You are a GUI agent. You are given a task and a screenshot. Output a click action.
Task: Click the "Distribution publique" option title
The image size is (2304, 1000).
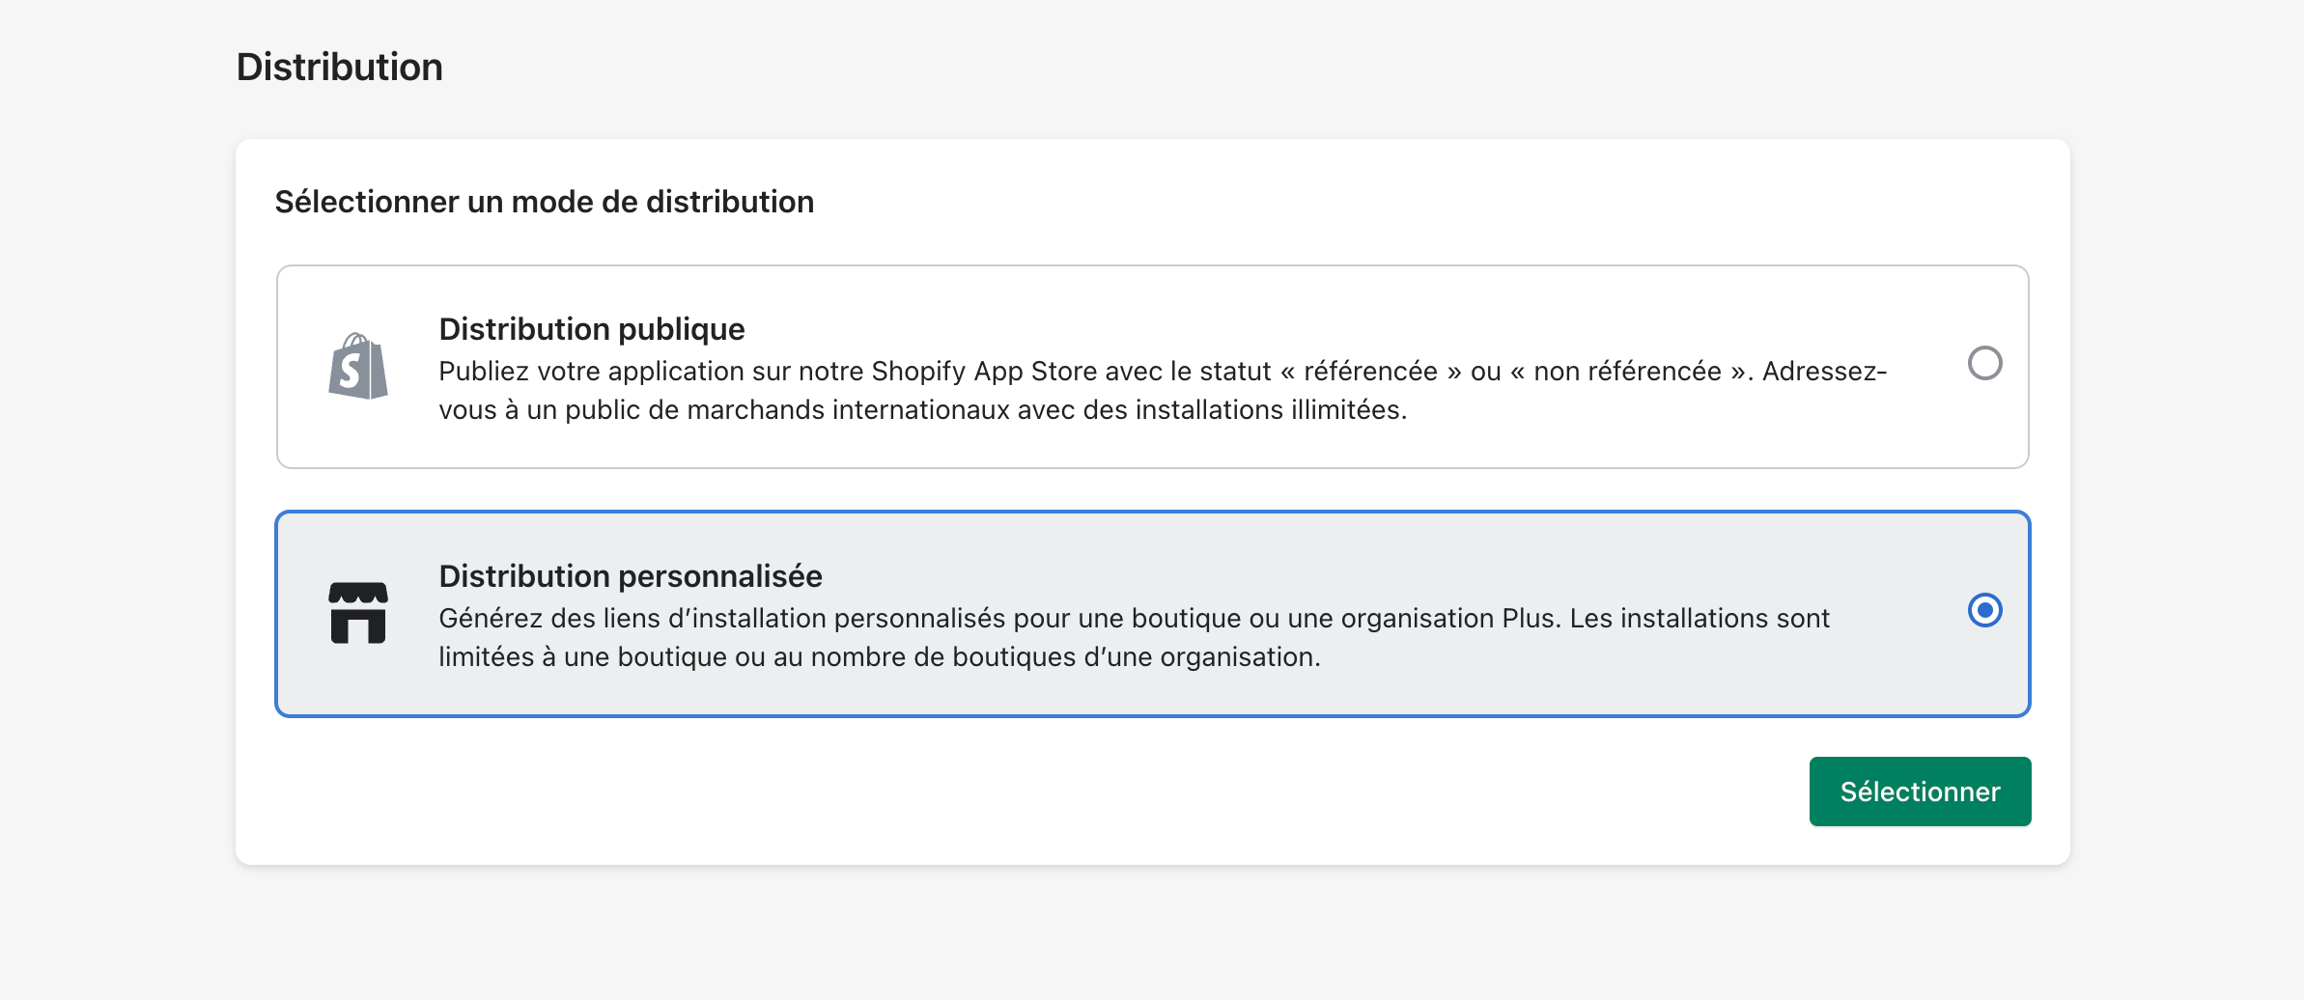(591, 329)
